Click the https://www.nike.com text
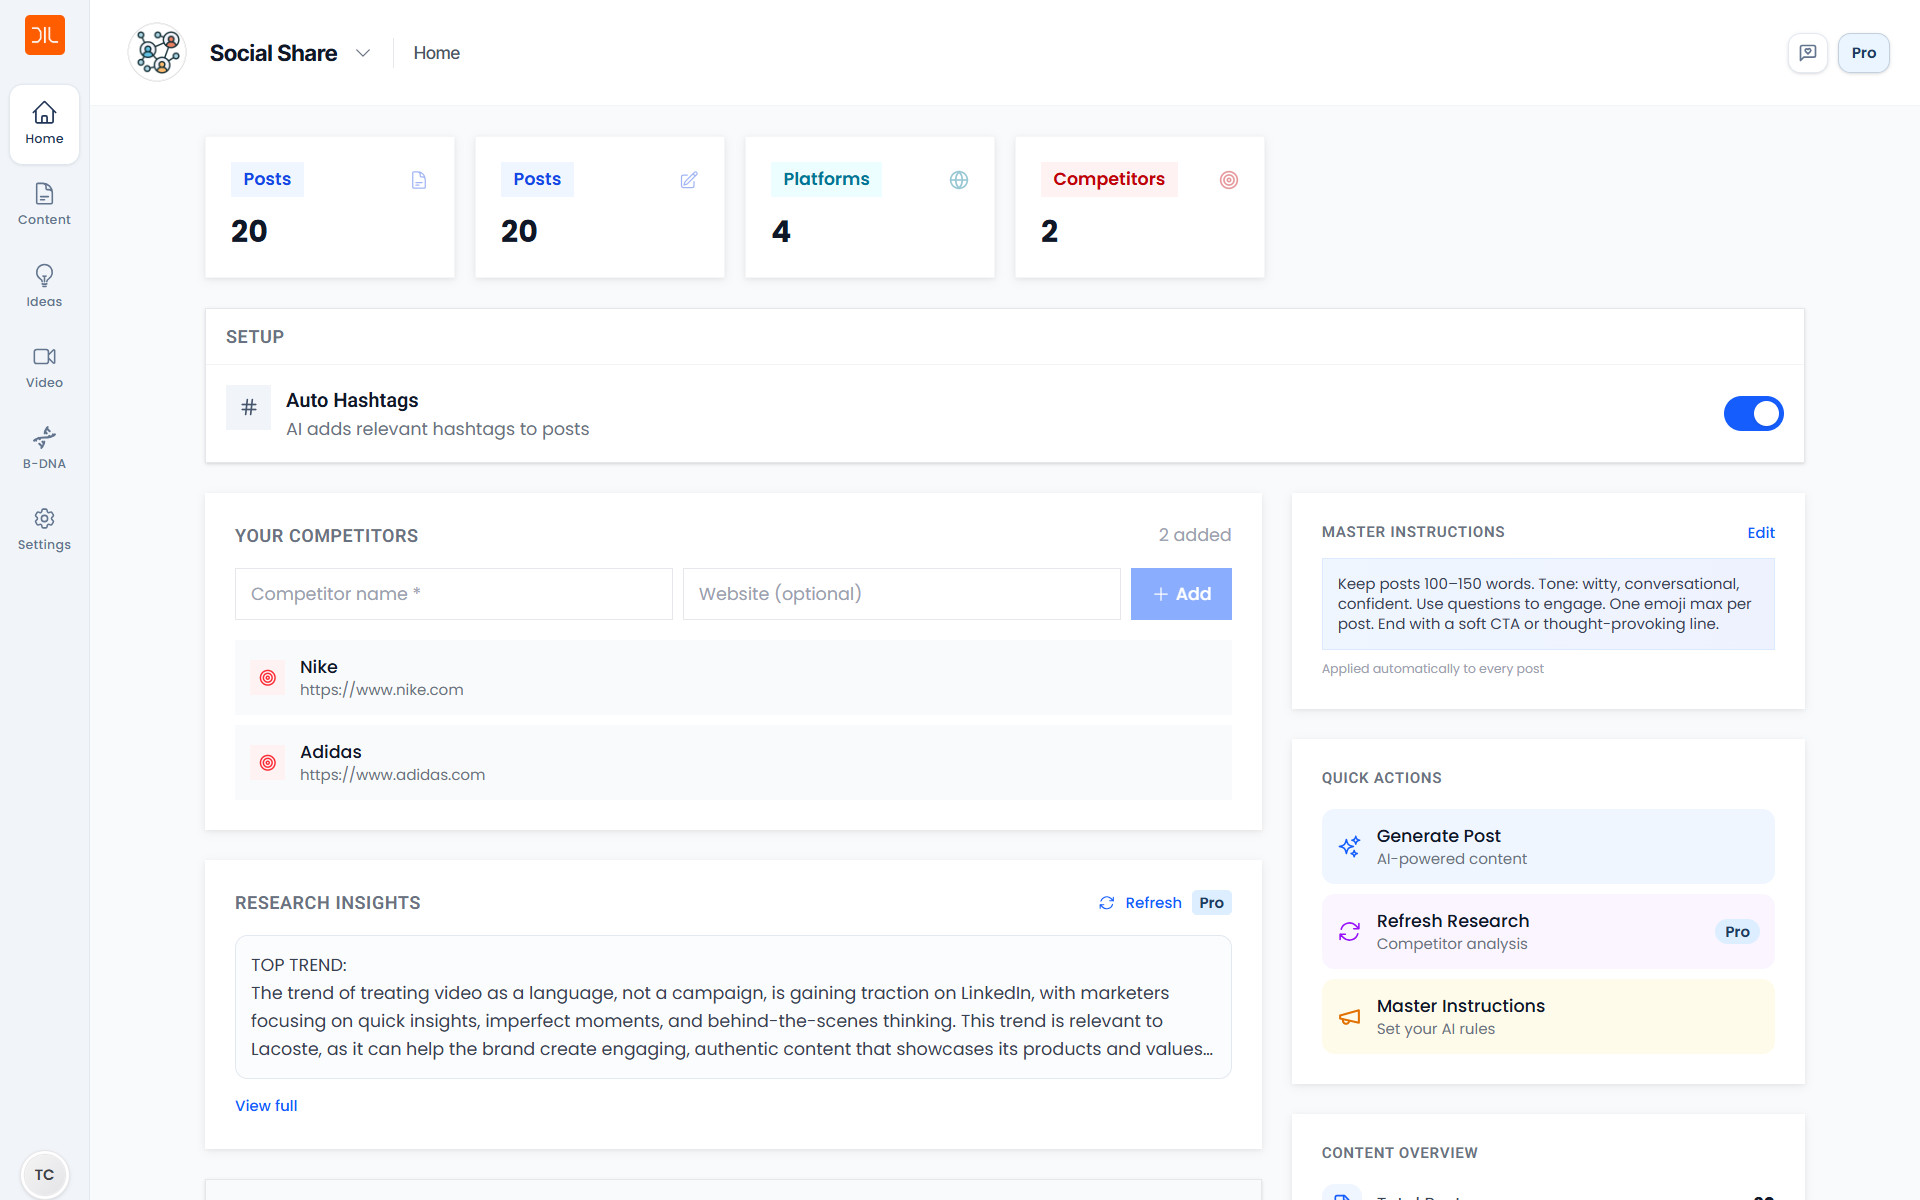 click(382, 690)
